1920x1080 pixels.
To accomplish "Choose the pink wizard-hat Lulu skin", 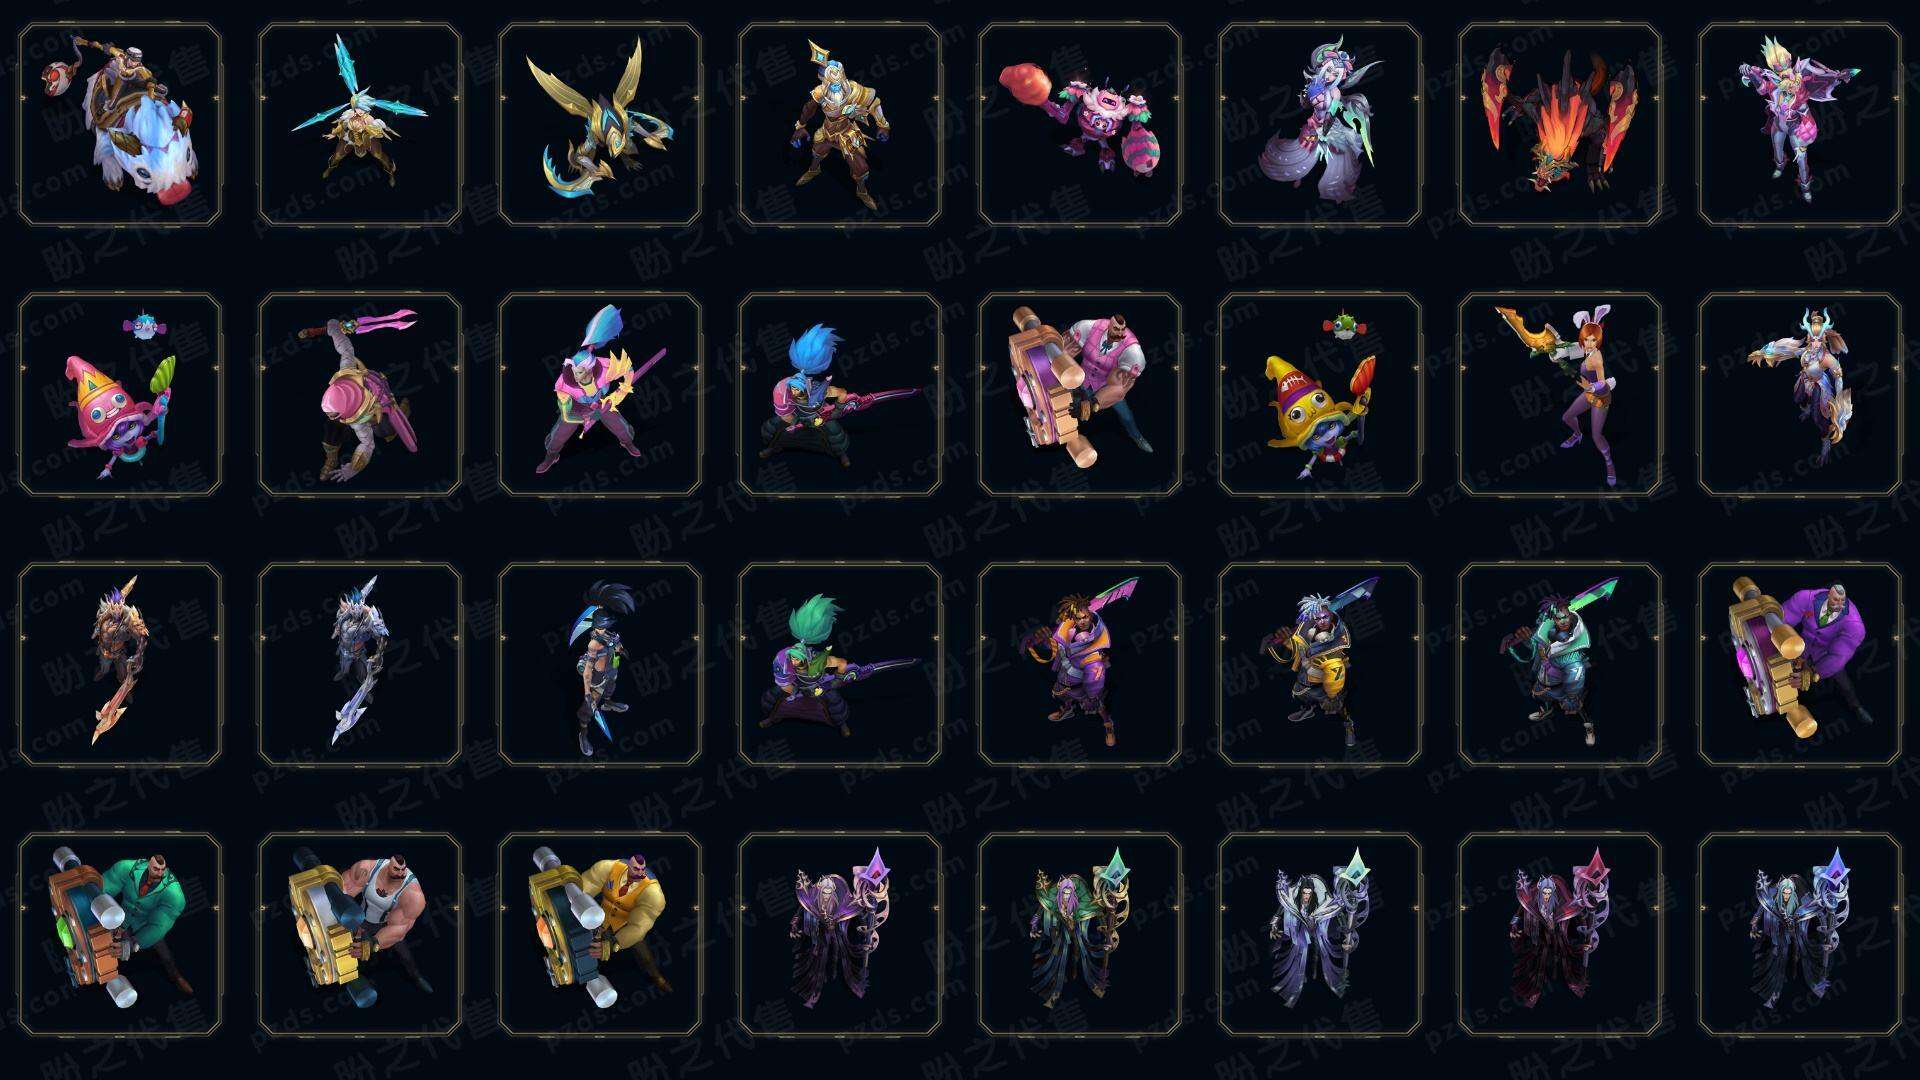I will coord(120,394).
